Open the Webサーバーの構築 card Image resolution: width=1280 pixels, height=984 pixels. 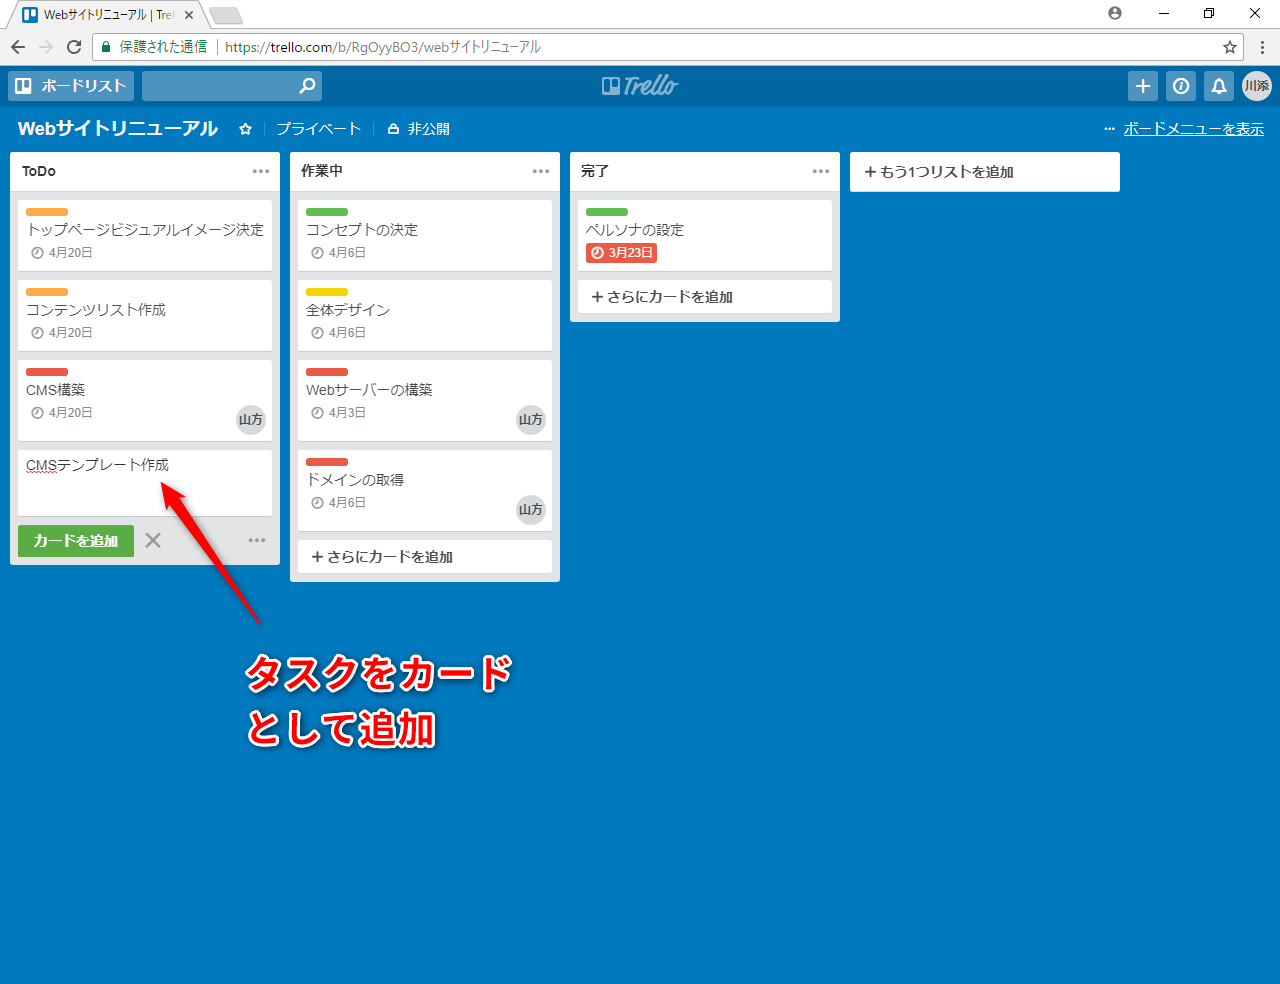pyautogui.click(x=425, y=400)
